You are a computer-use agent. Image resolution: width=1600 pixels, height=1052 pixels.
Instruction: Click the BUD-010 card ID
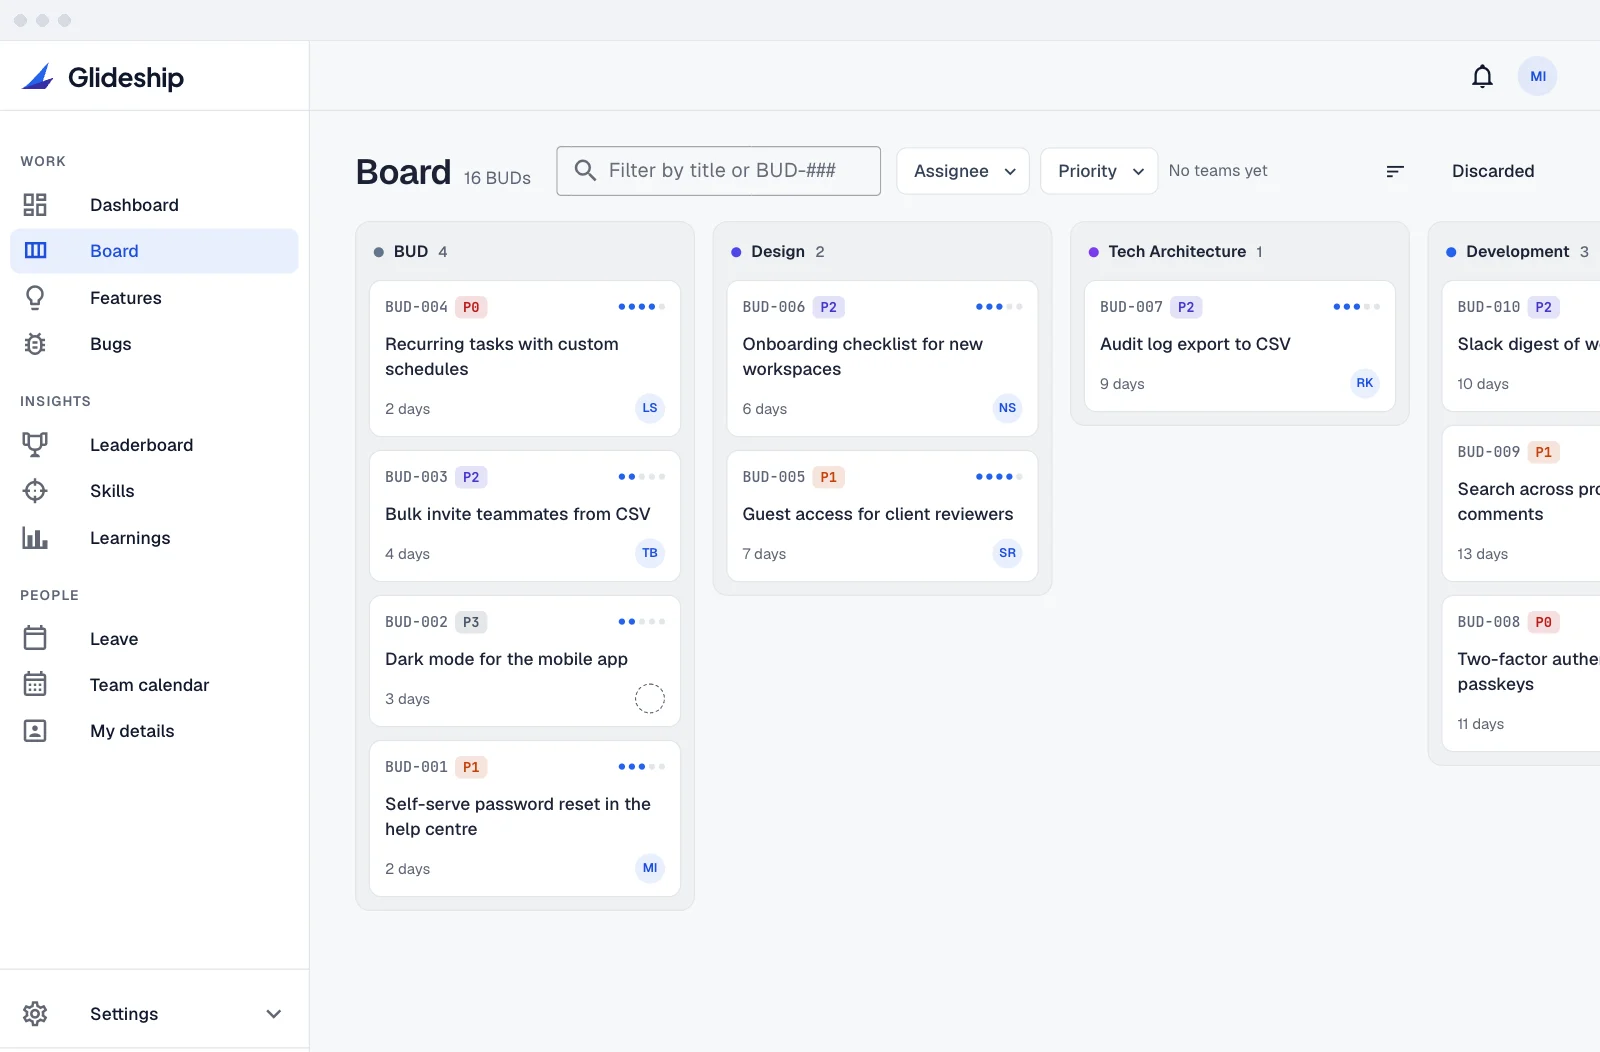1488,307
